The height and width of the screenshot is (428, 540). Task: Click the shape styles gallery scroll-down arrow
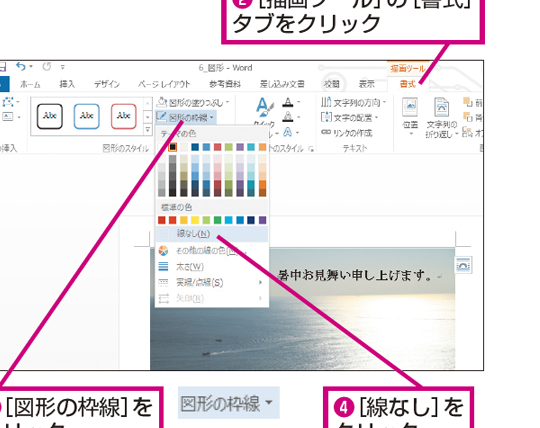[x=147, y=117]
